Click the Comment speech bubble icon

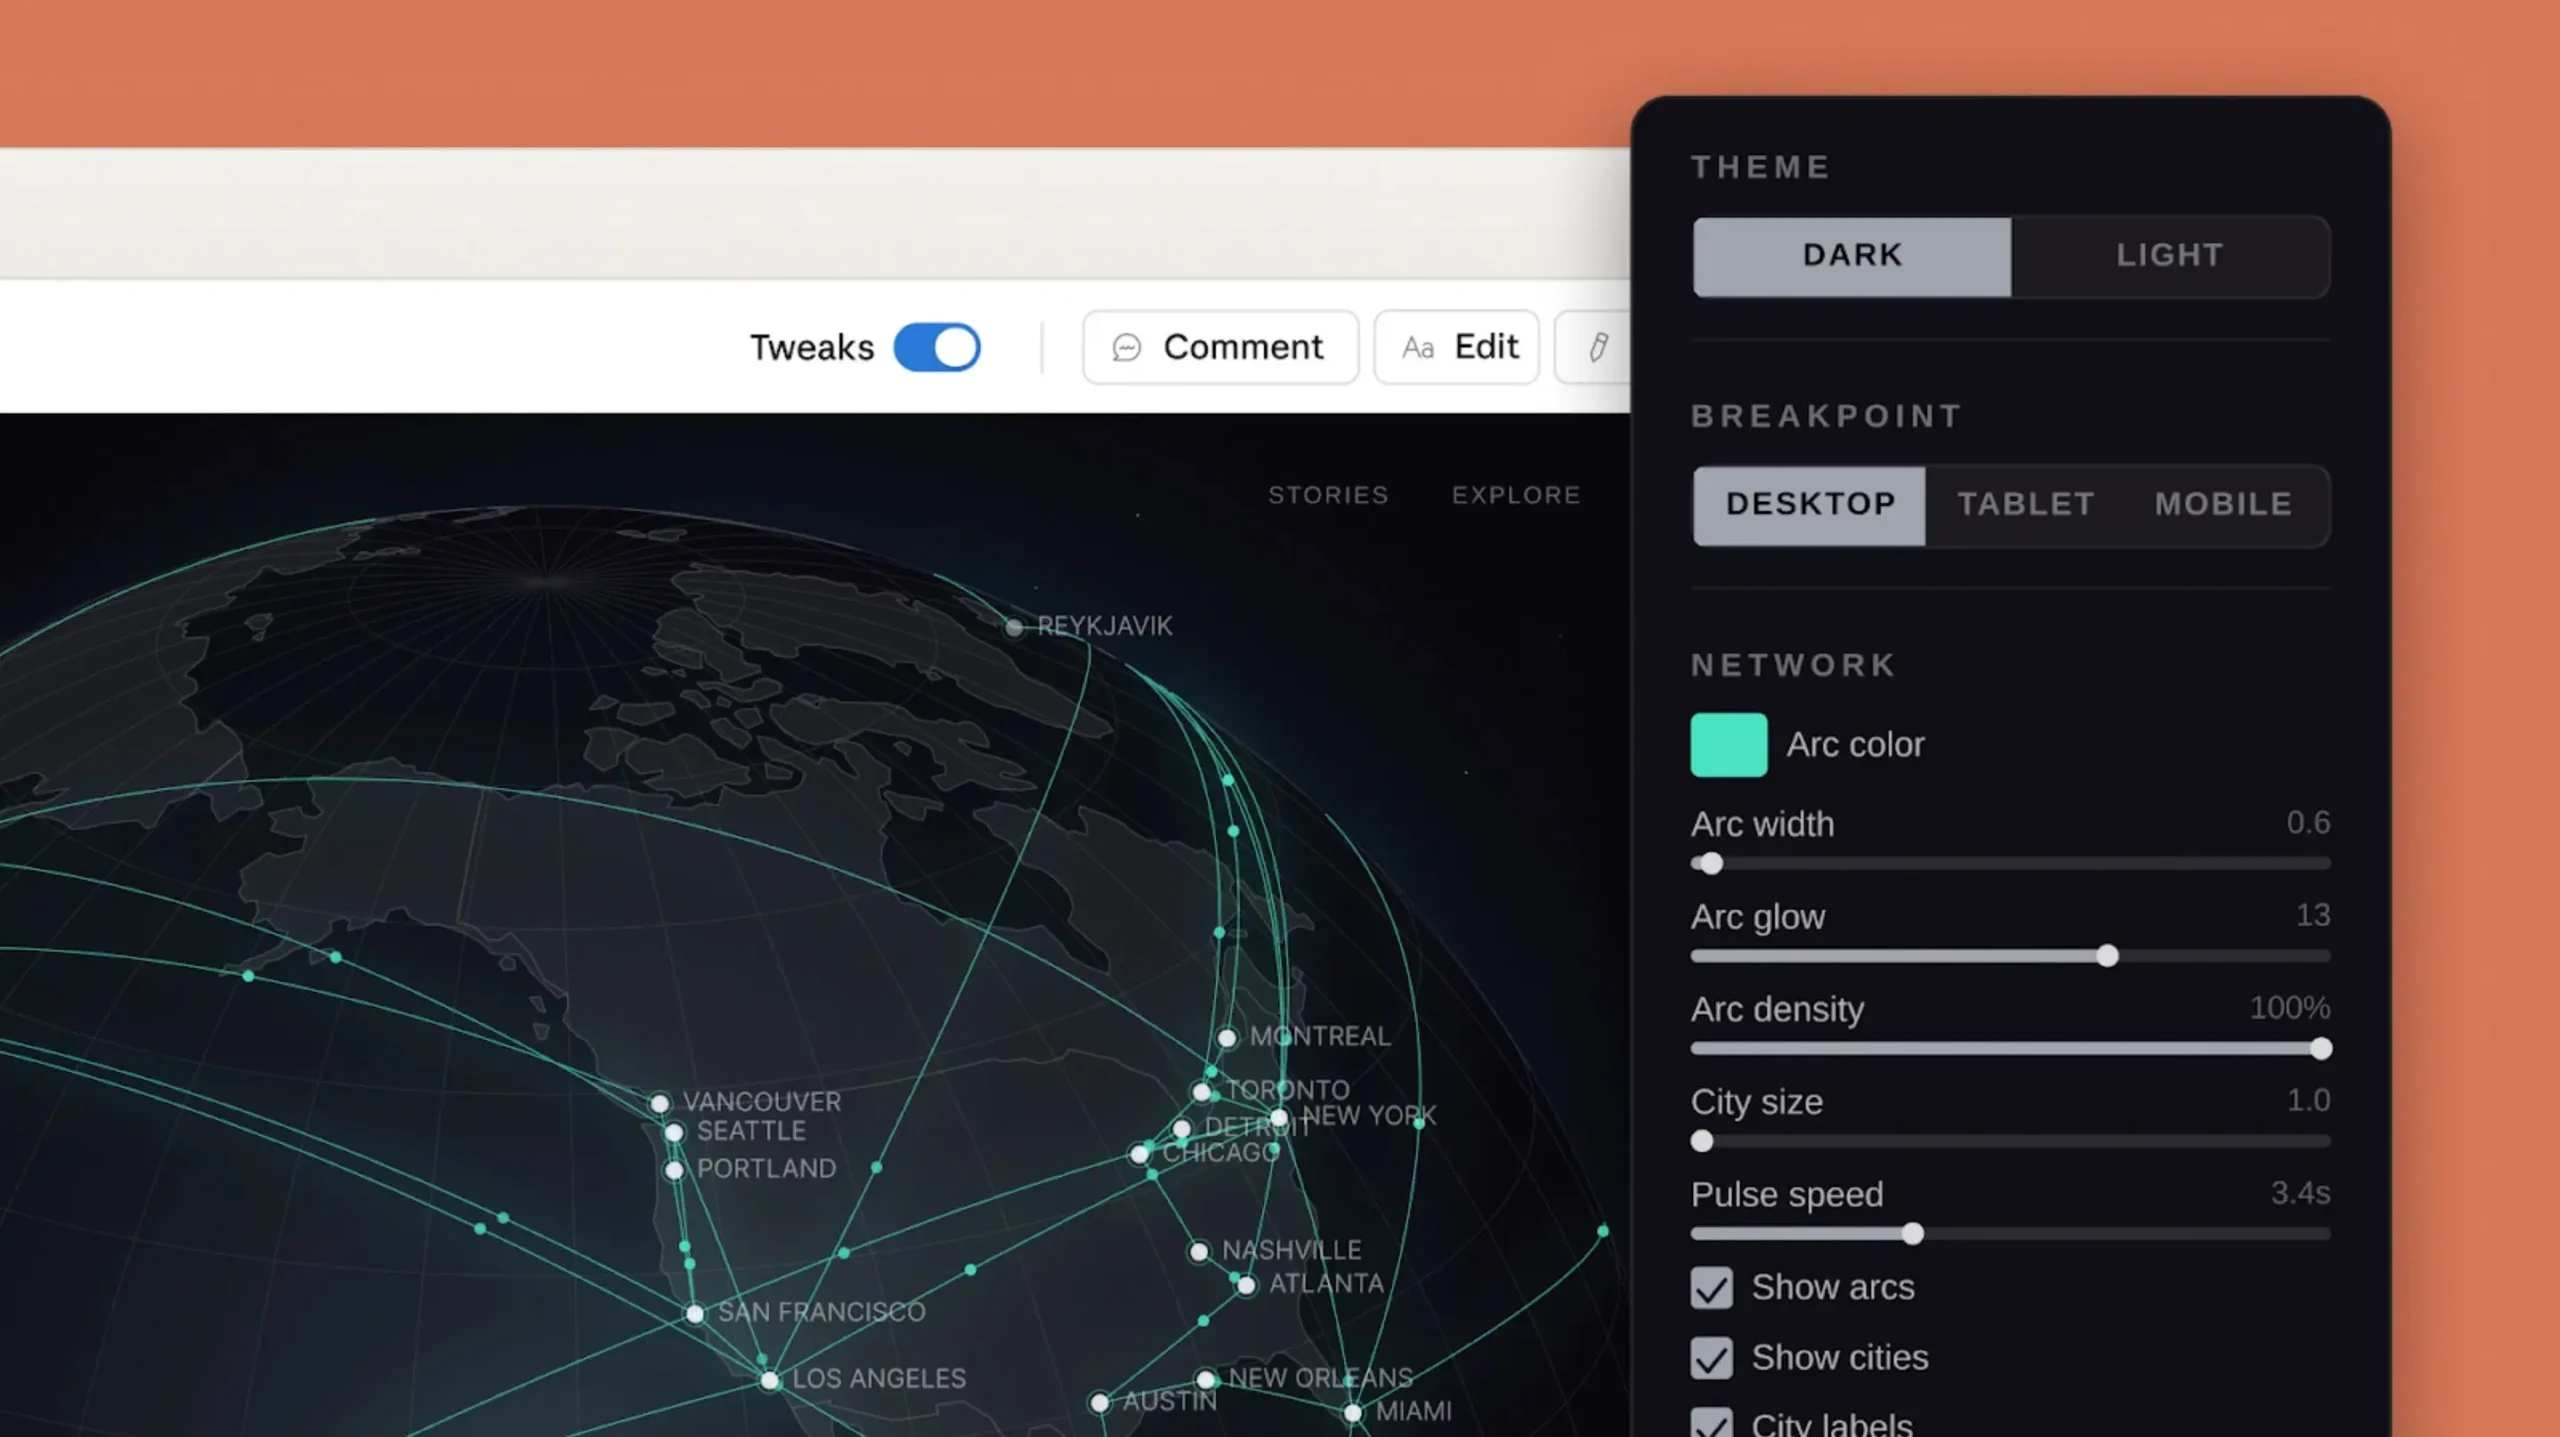click(x=1128, y=347)
